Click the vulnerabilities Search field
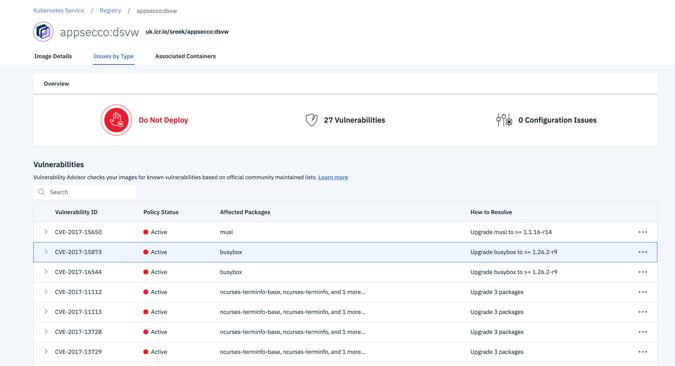 [x=84, y=192]
